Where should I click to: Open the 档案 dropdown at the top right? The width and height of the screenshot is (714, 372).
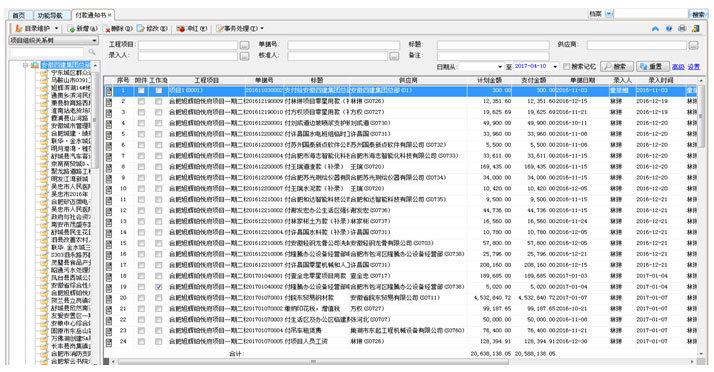pos(609,14)
